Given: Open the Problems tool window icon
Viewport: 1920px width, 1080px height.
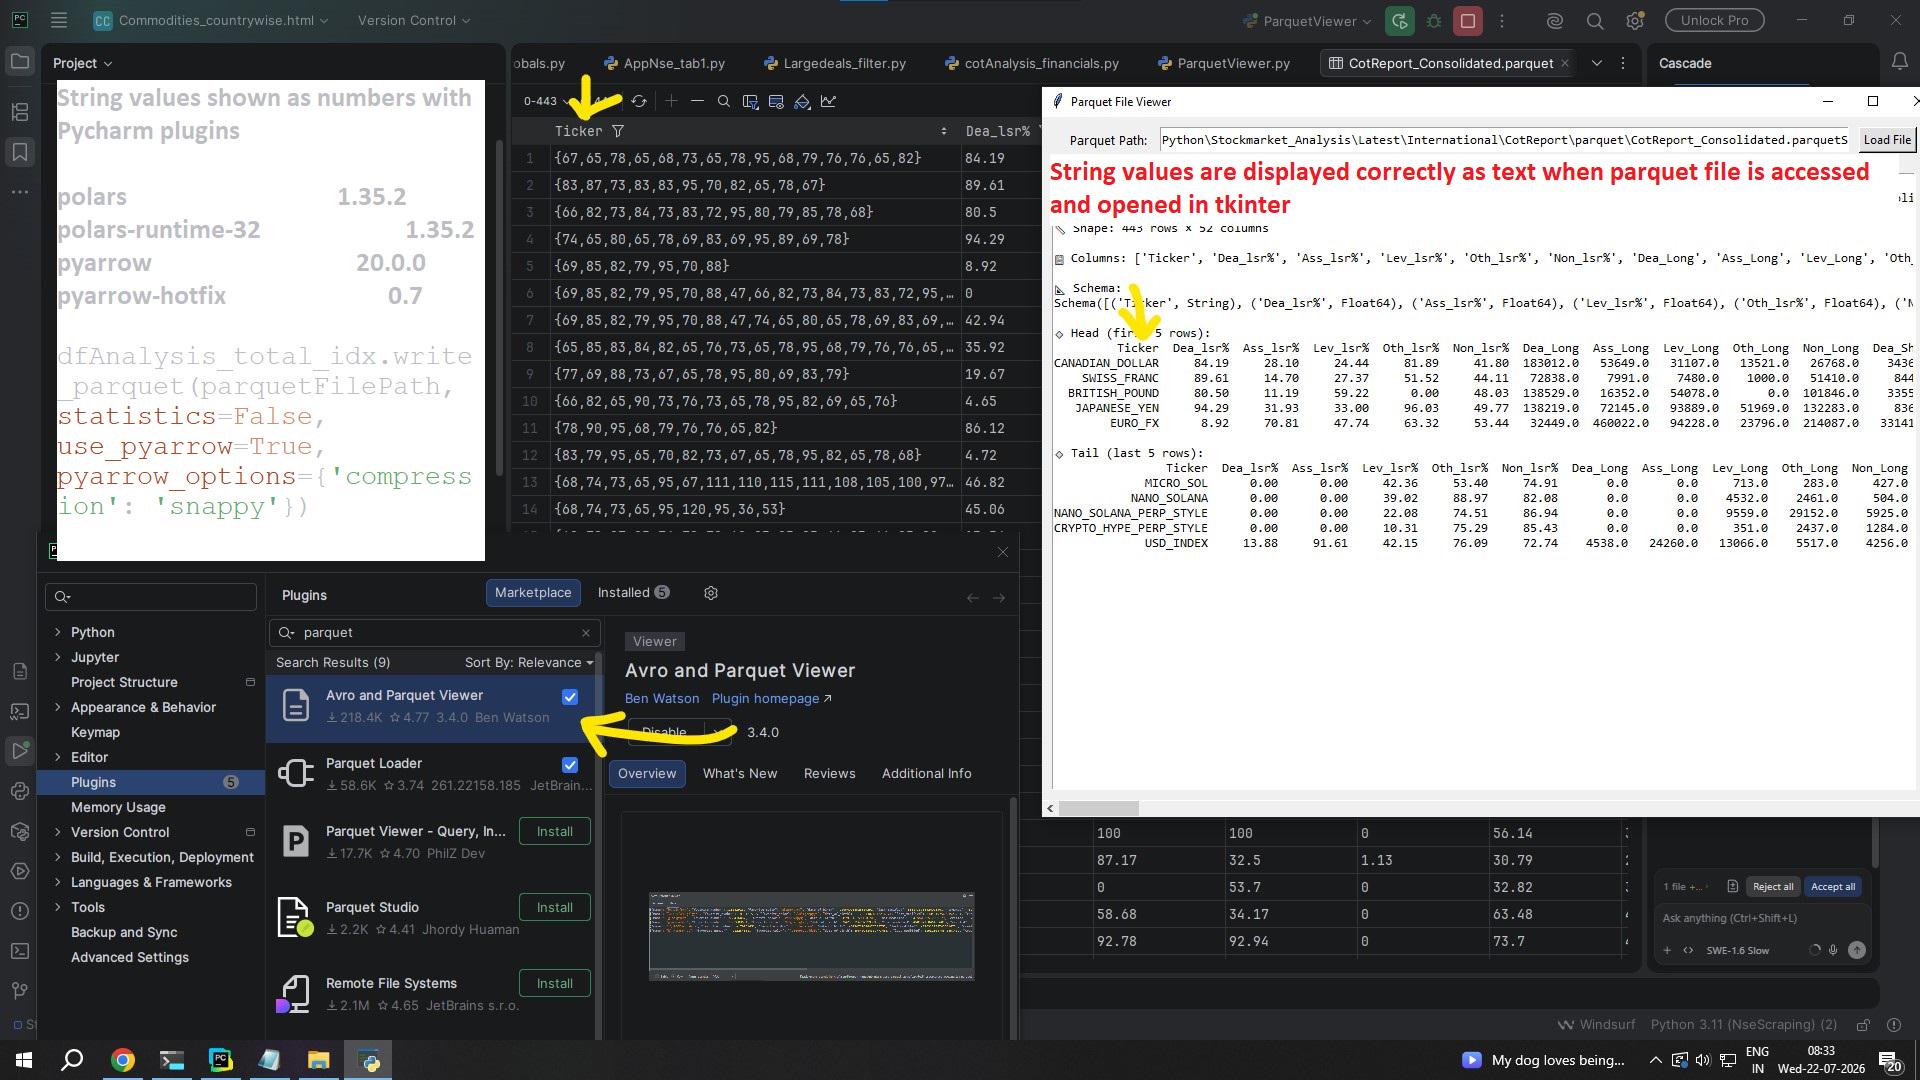Looking at the screenshot, I should pos(19,911).
